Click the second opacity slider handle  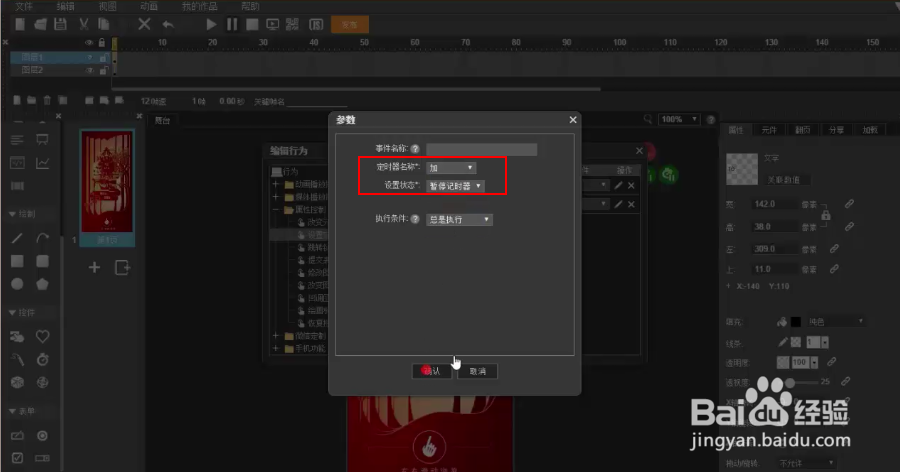[790, 382]
